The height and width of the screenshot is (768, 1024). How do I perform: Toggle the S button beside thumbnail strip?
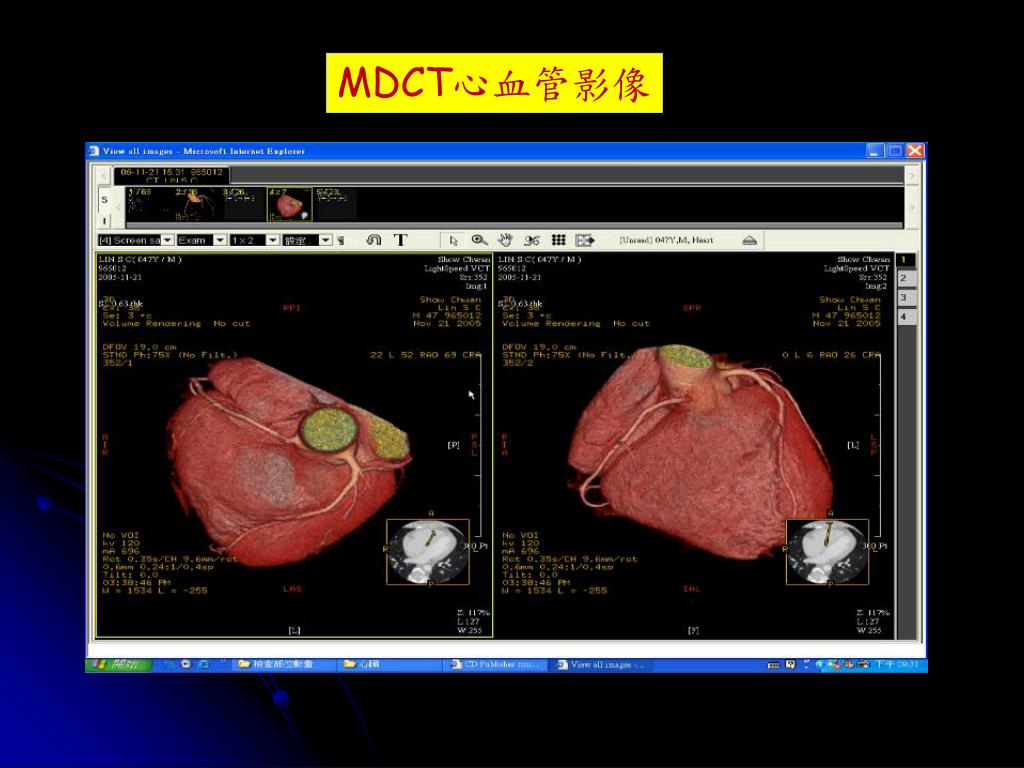[104, 199]
